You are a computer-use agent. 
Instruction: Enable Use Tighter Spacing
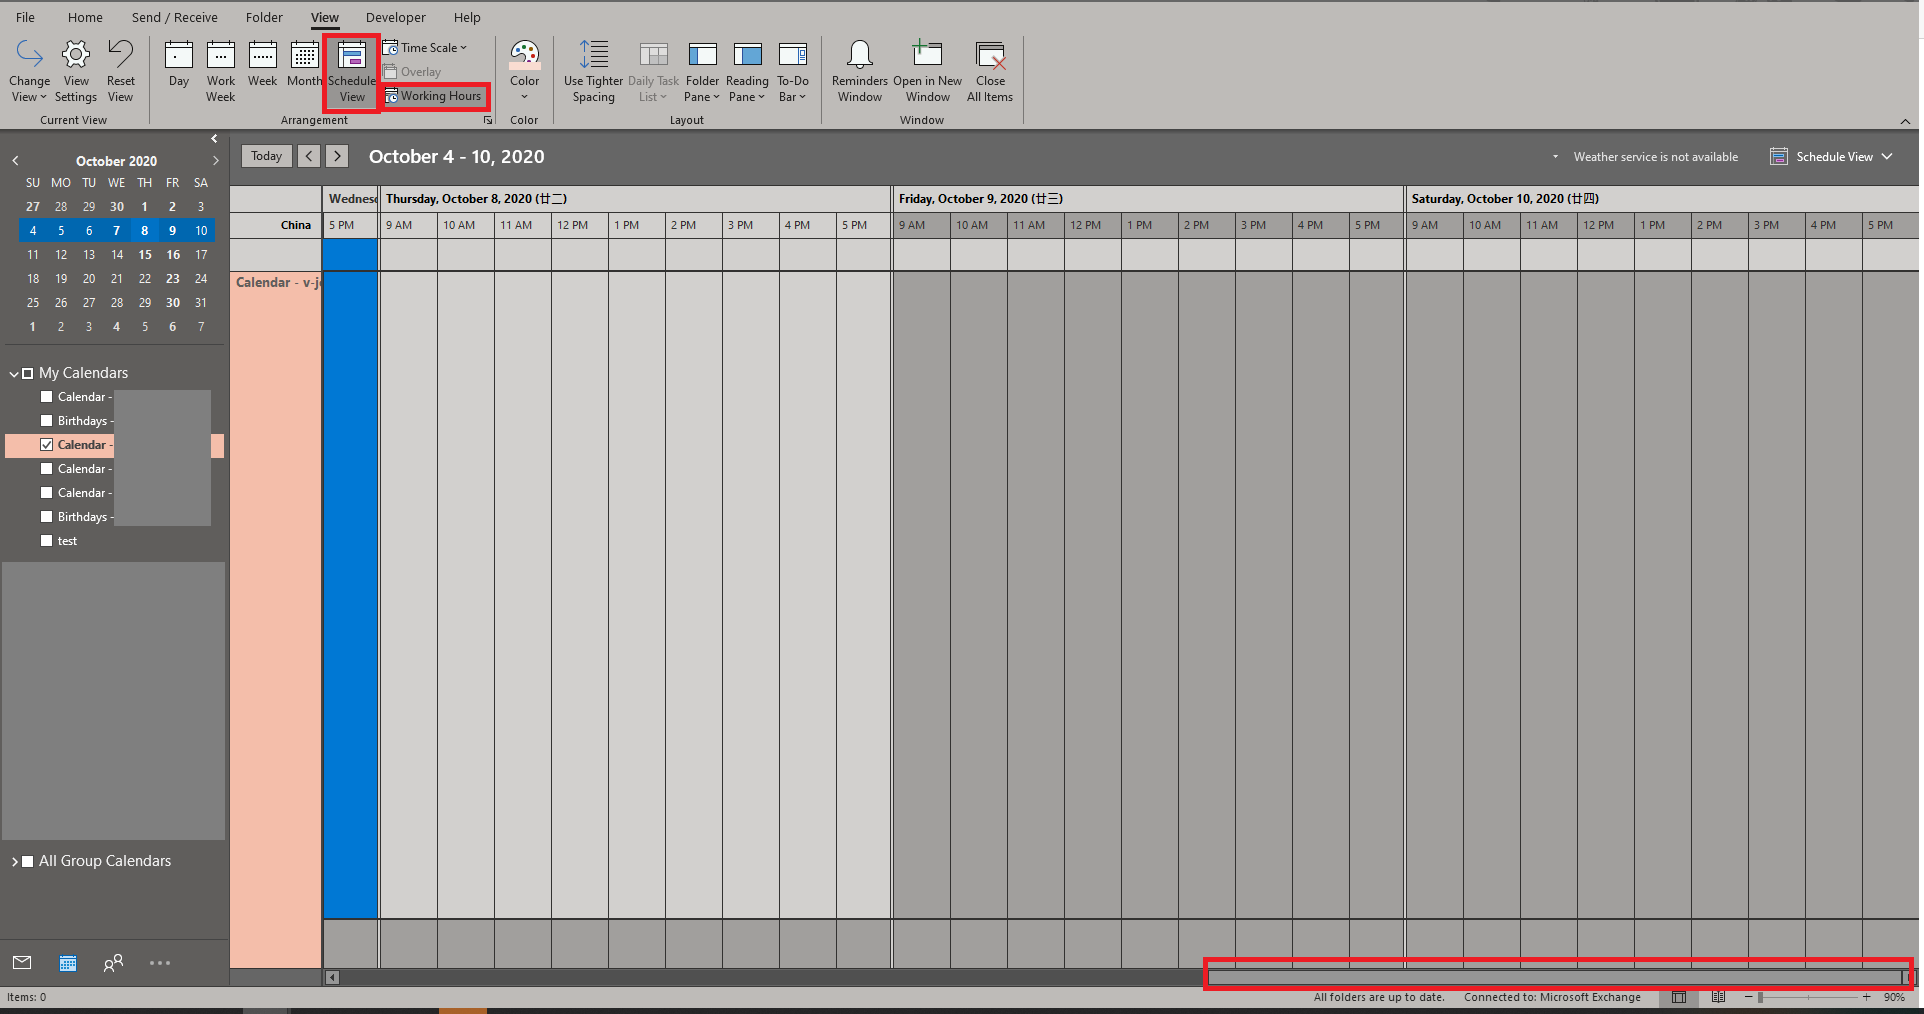click(593, 71)
